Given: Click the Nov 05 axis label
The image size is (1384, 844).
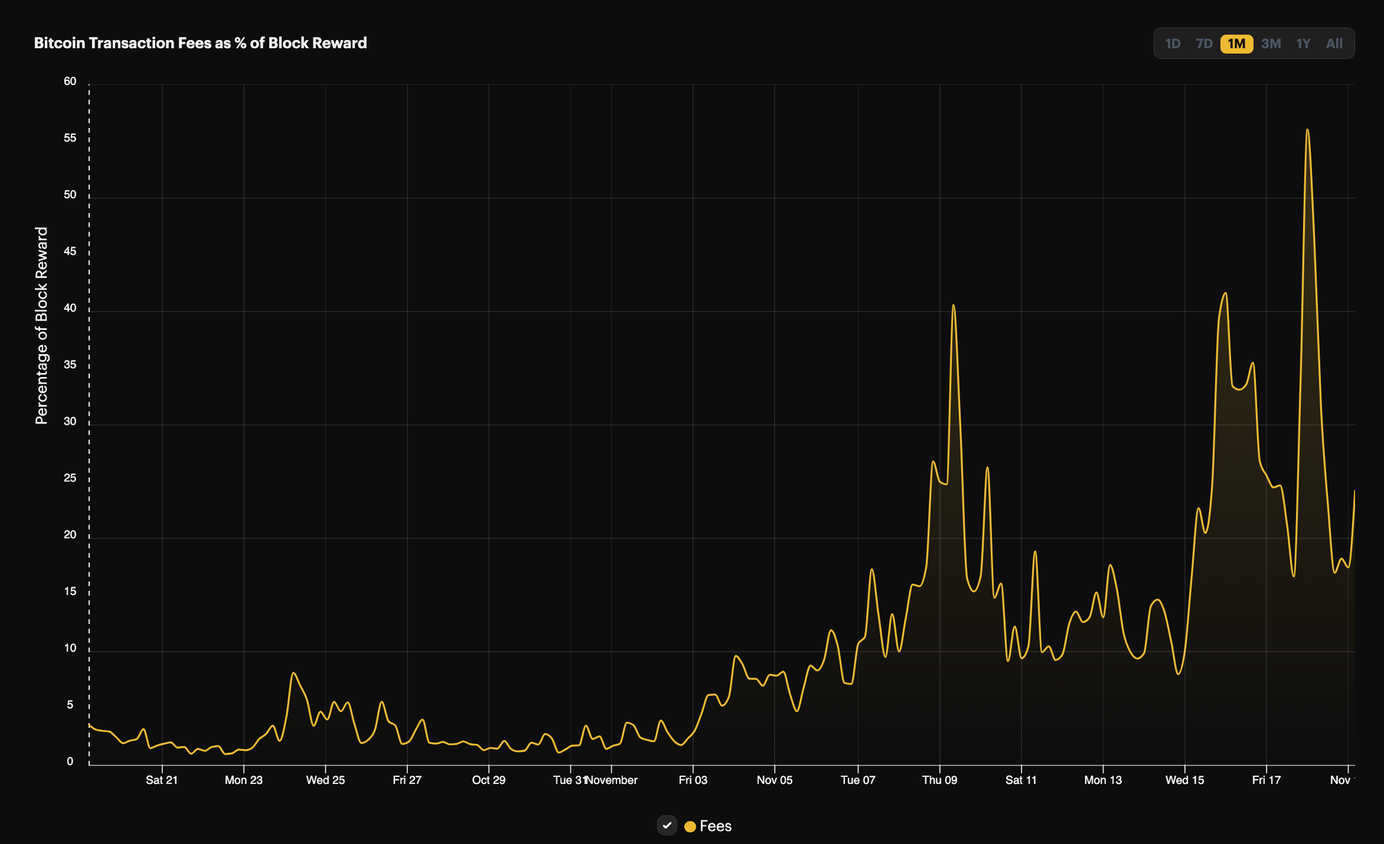Looking at the screenshot, I should (774, 779).
